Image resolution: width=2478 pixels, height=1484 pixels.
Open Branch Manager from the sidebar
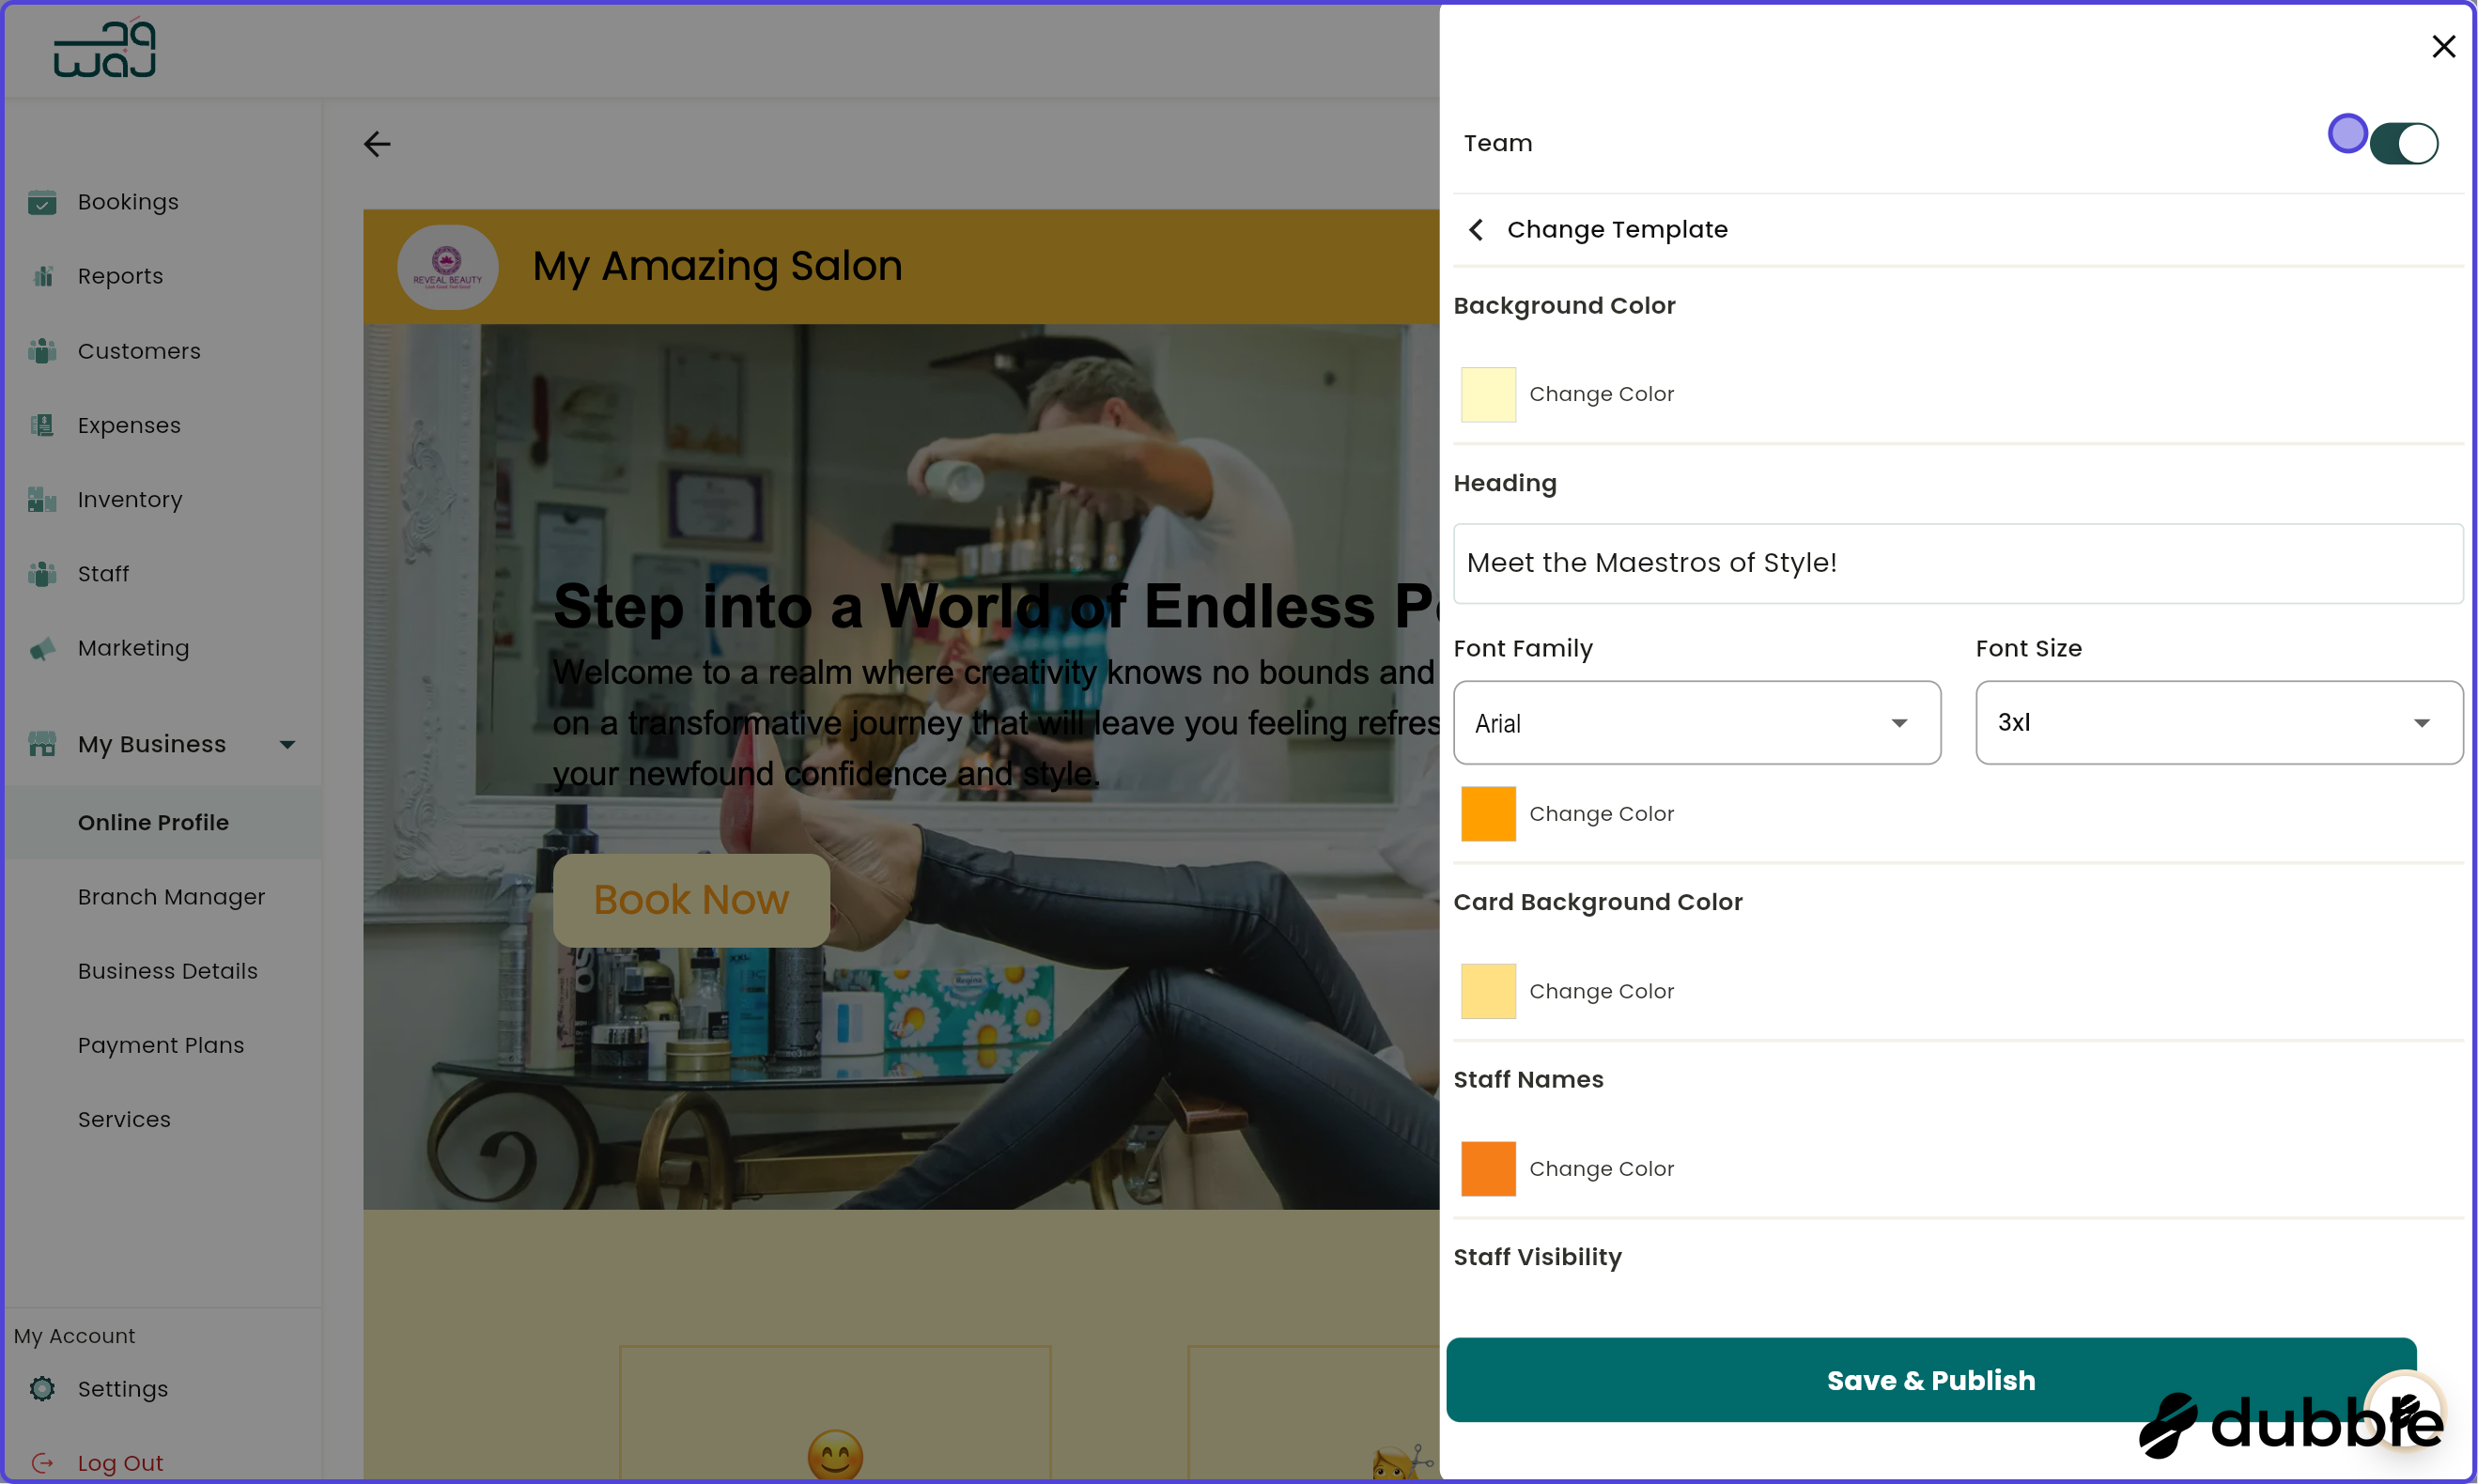(171, 897)
